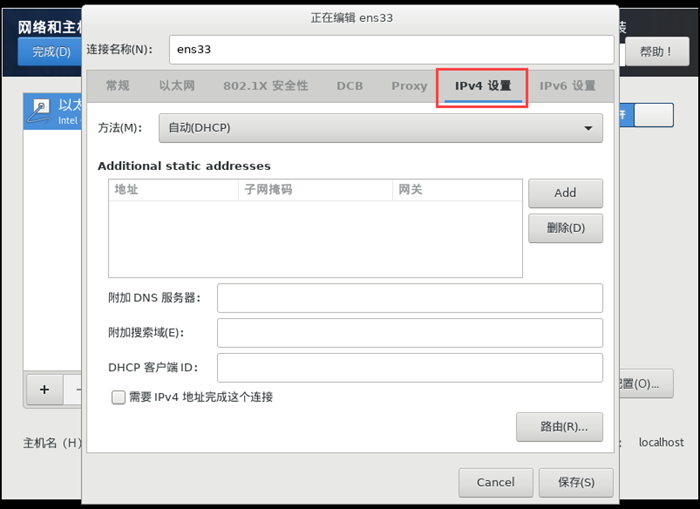Image resolution: width=700 pixels, height=509 pixels.
Task: Check 需要 IPv4 地址完成这个连接 checkbox
Action: 119,397
